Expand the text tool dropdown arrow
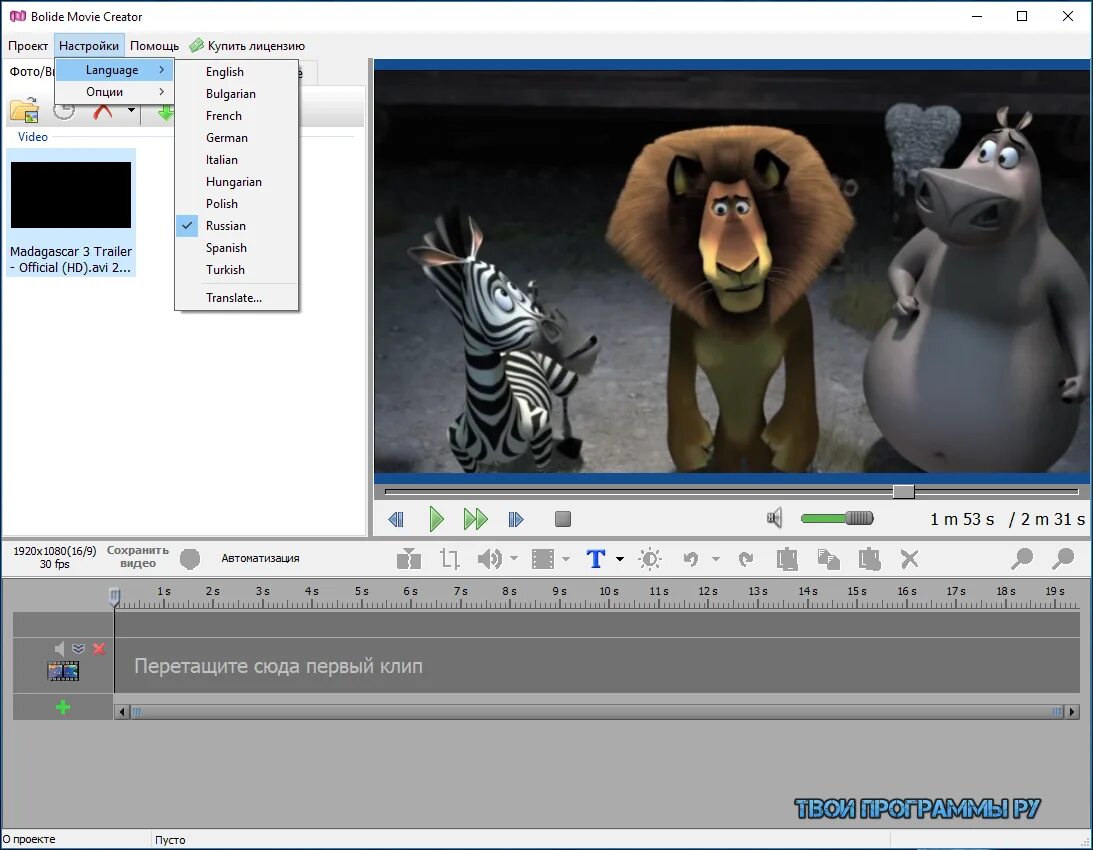The height and width of the screenshot is (850, 1093). tap(620, 559)
